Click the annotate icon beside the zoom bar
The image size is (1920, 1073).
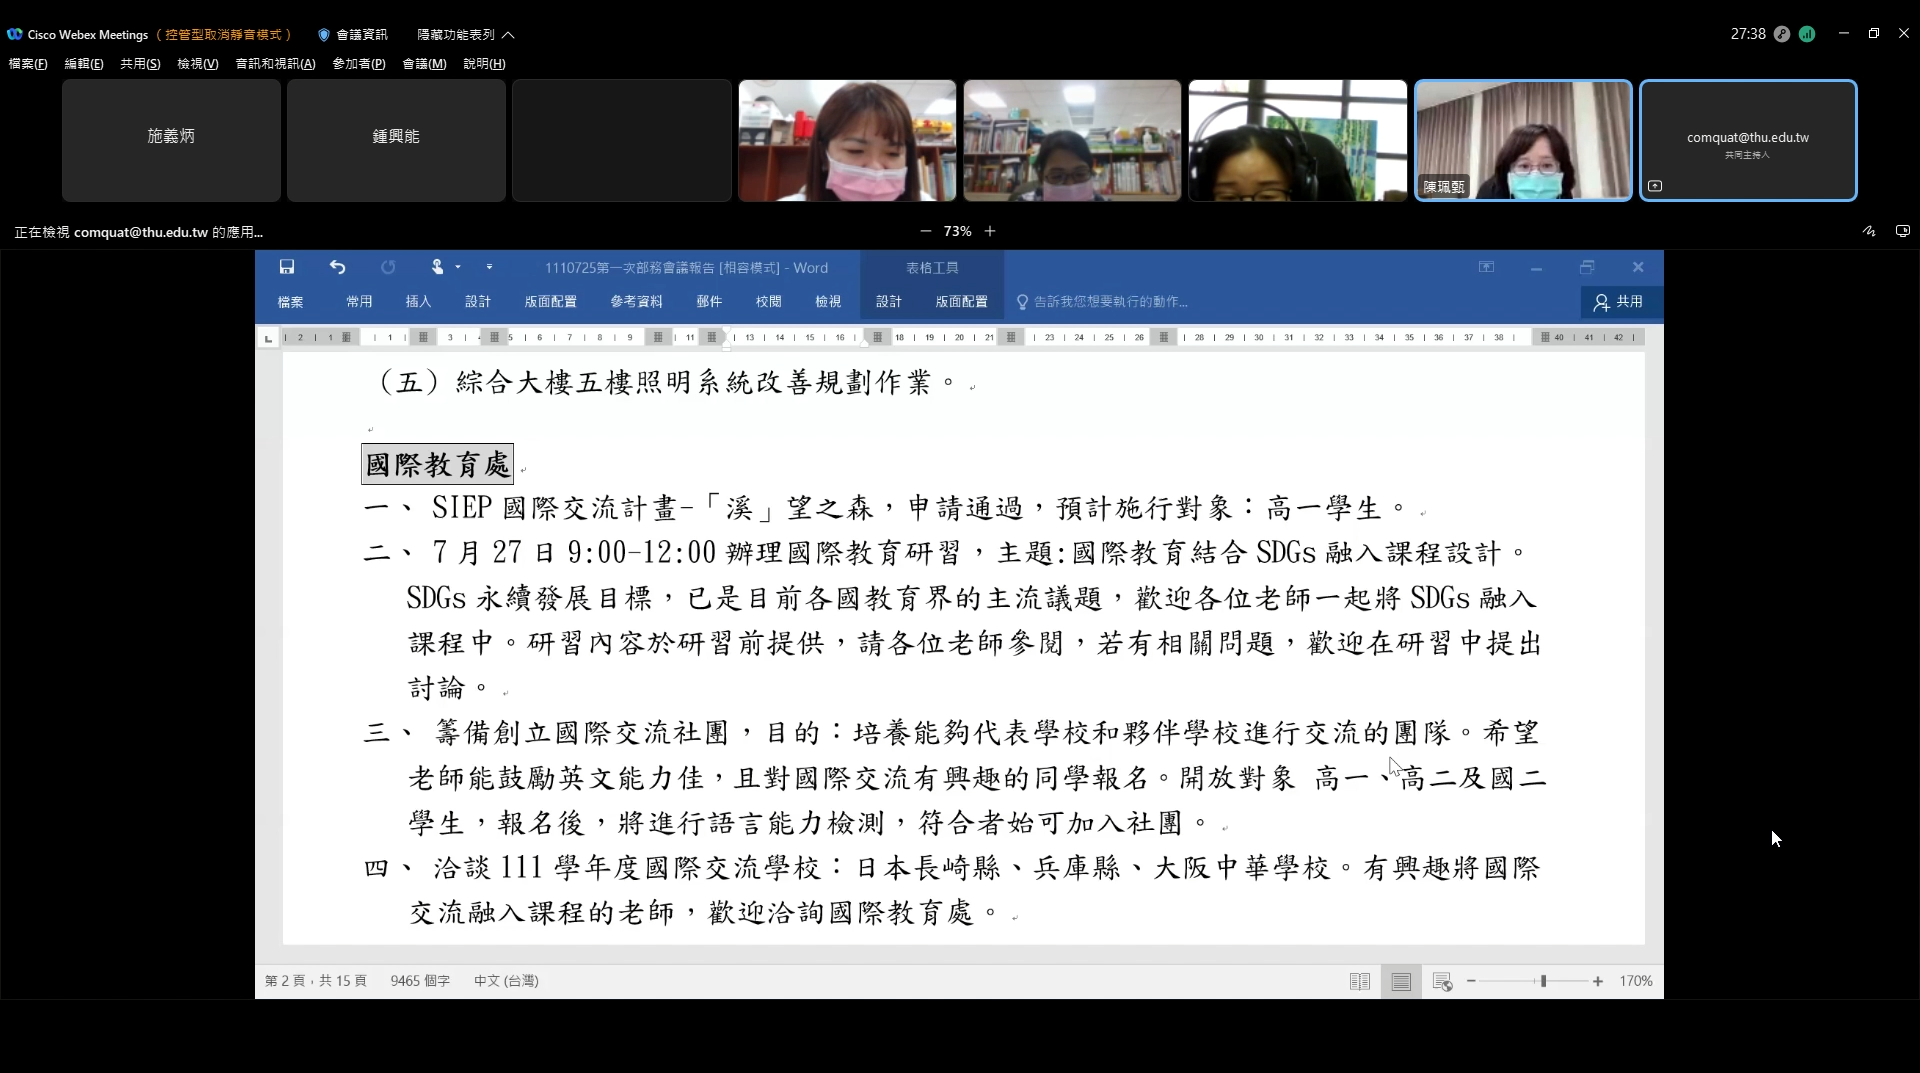1868,231
